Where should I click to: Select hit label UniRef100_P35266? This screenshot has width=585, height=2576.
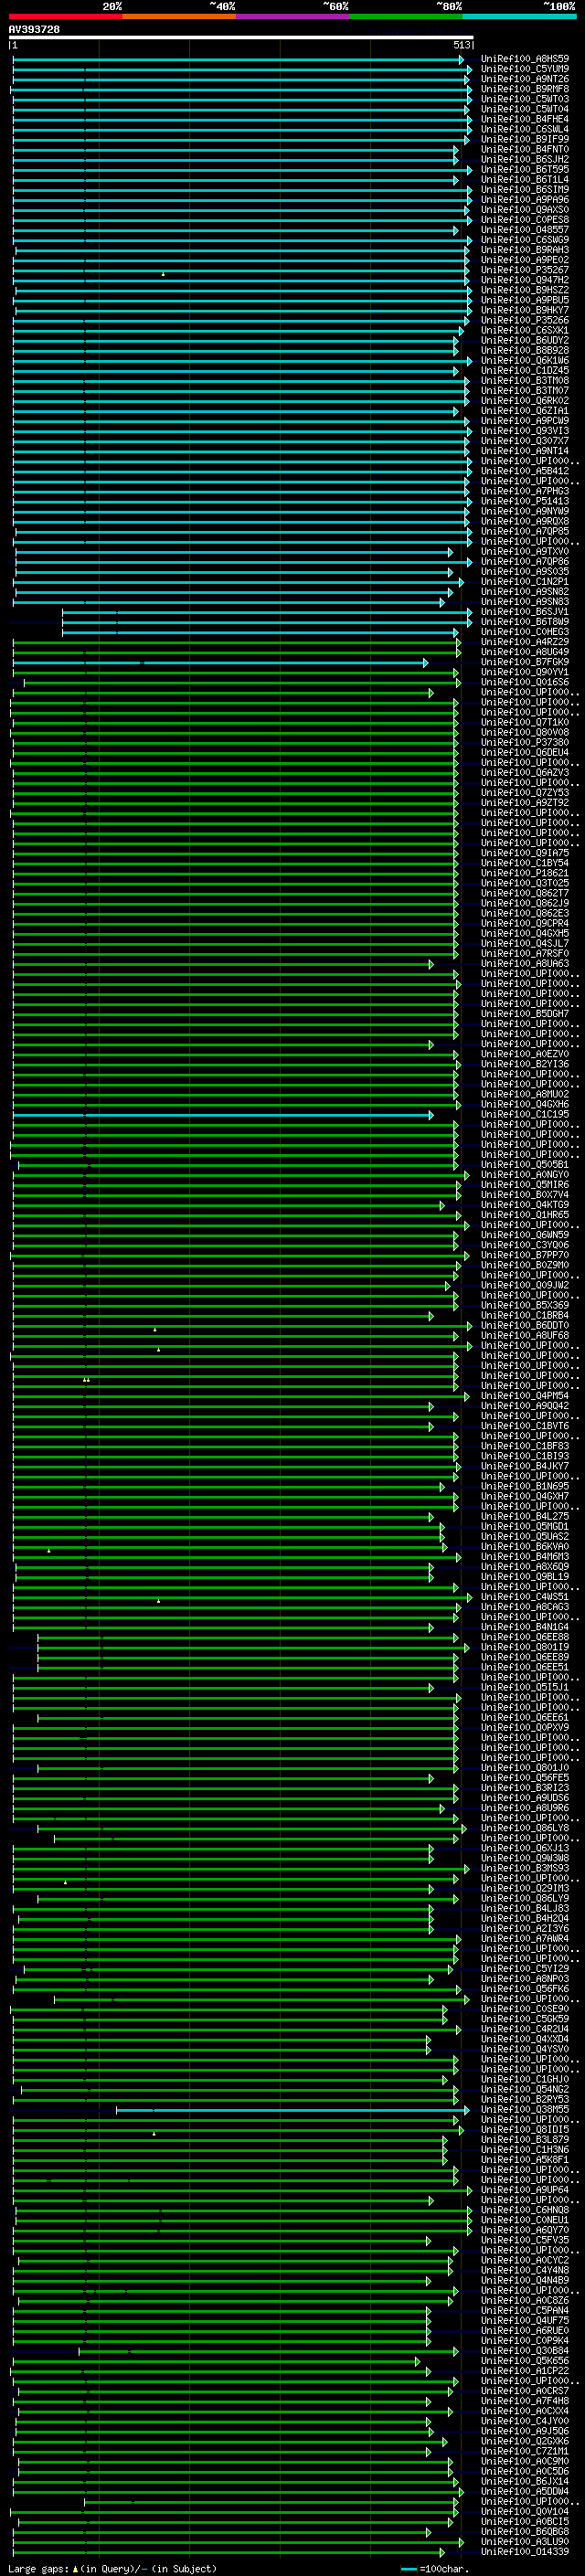tap(525, 320)
